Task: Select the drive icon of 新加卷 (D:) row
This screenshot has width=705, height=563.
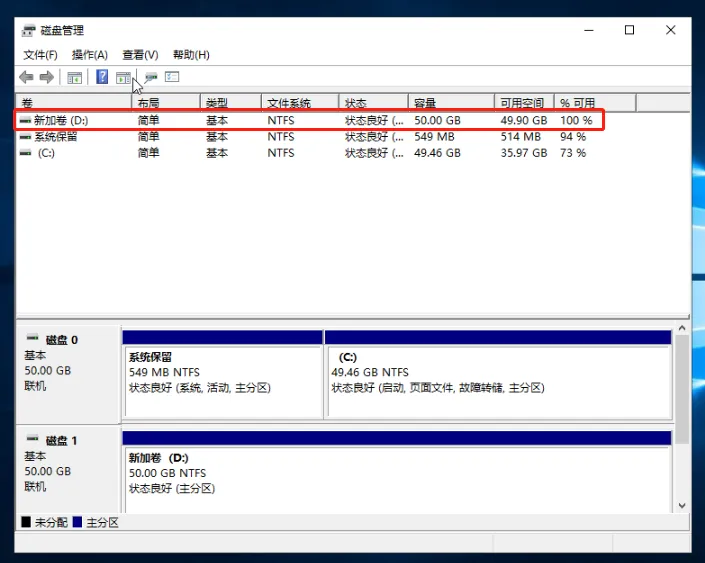Action: click(x=25, y=121)
